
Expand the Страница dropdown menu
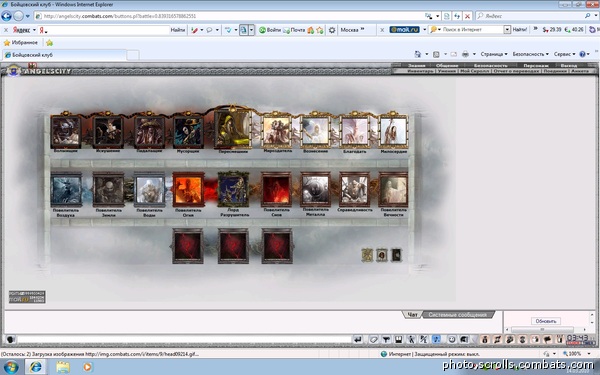click(x=494, y=54)
